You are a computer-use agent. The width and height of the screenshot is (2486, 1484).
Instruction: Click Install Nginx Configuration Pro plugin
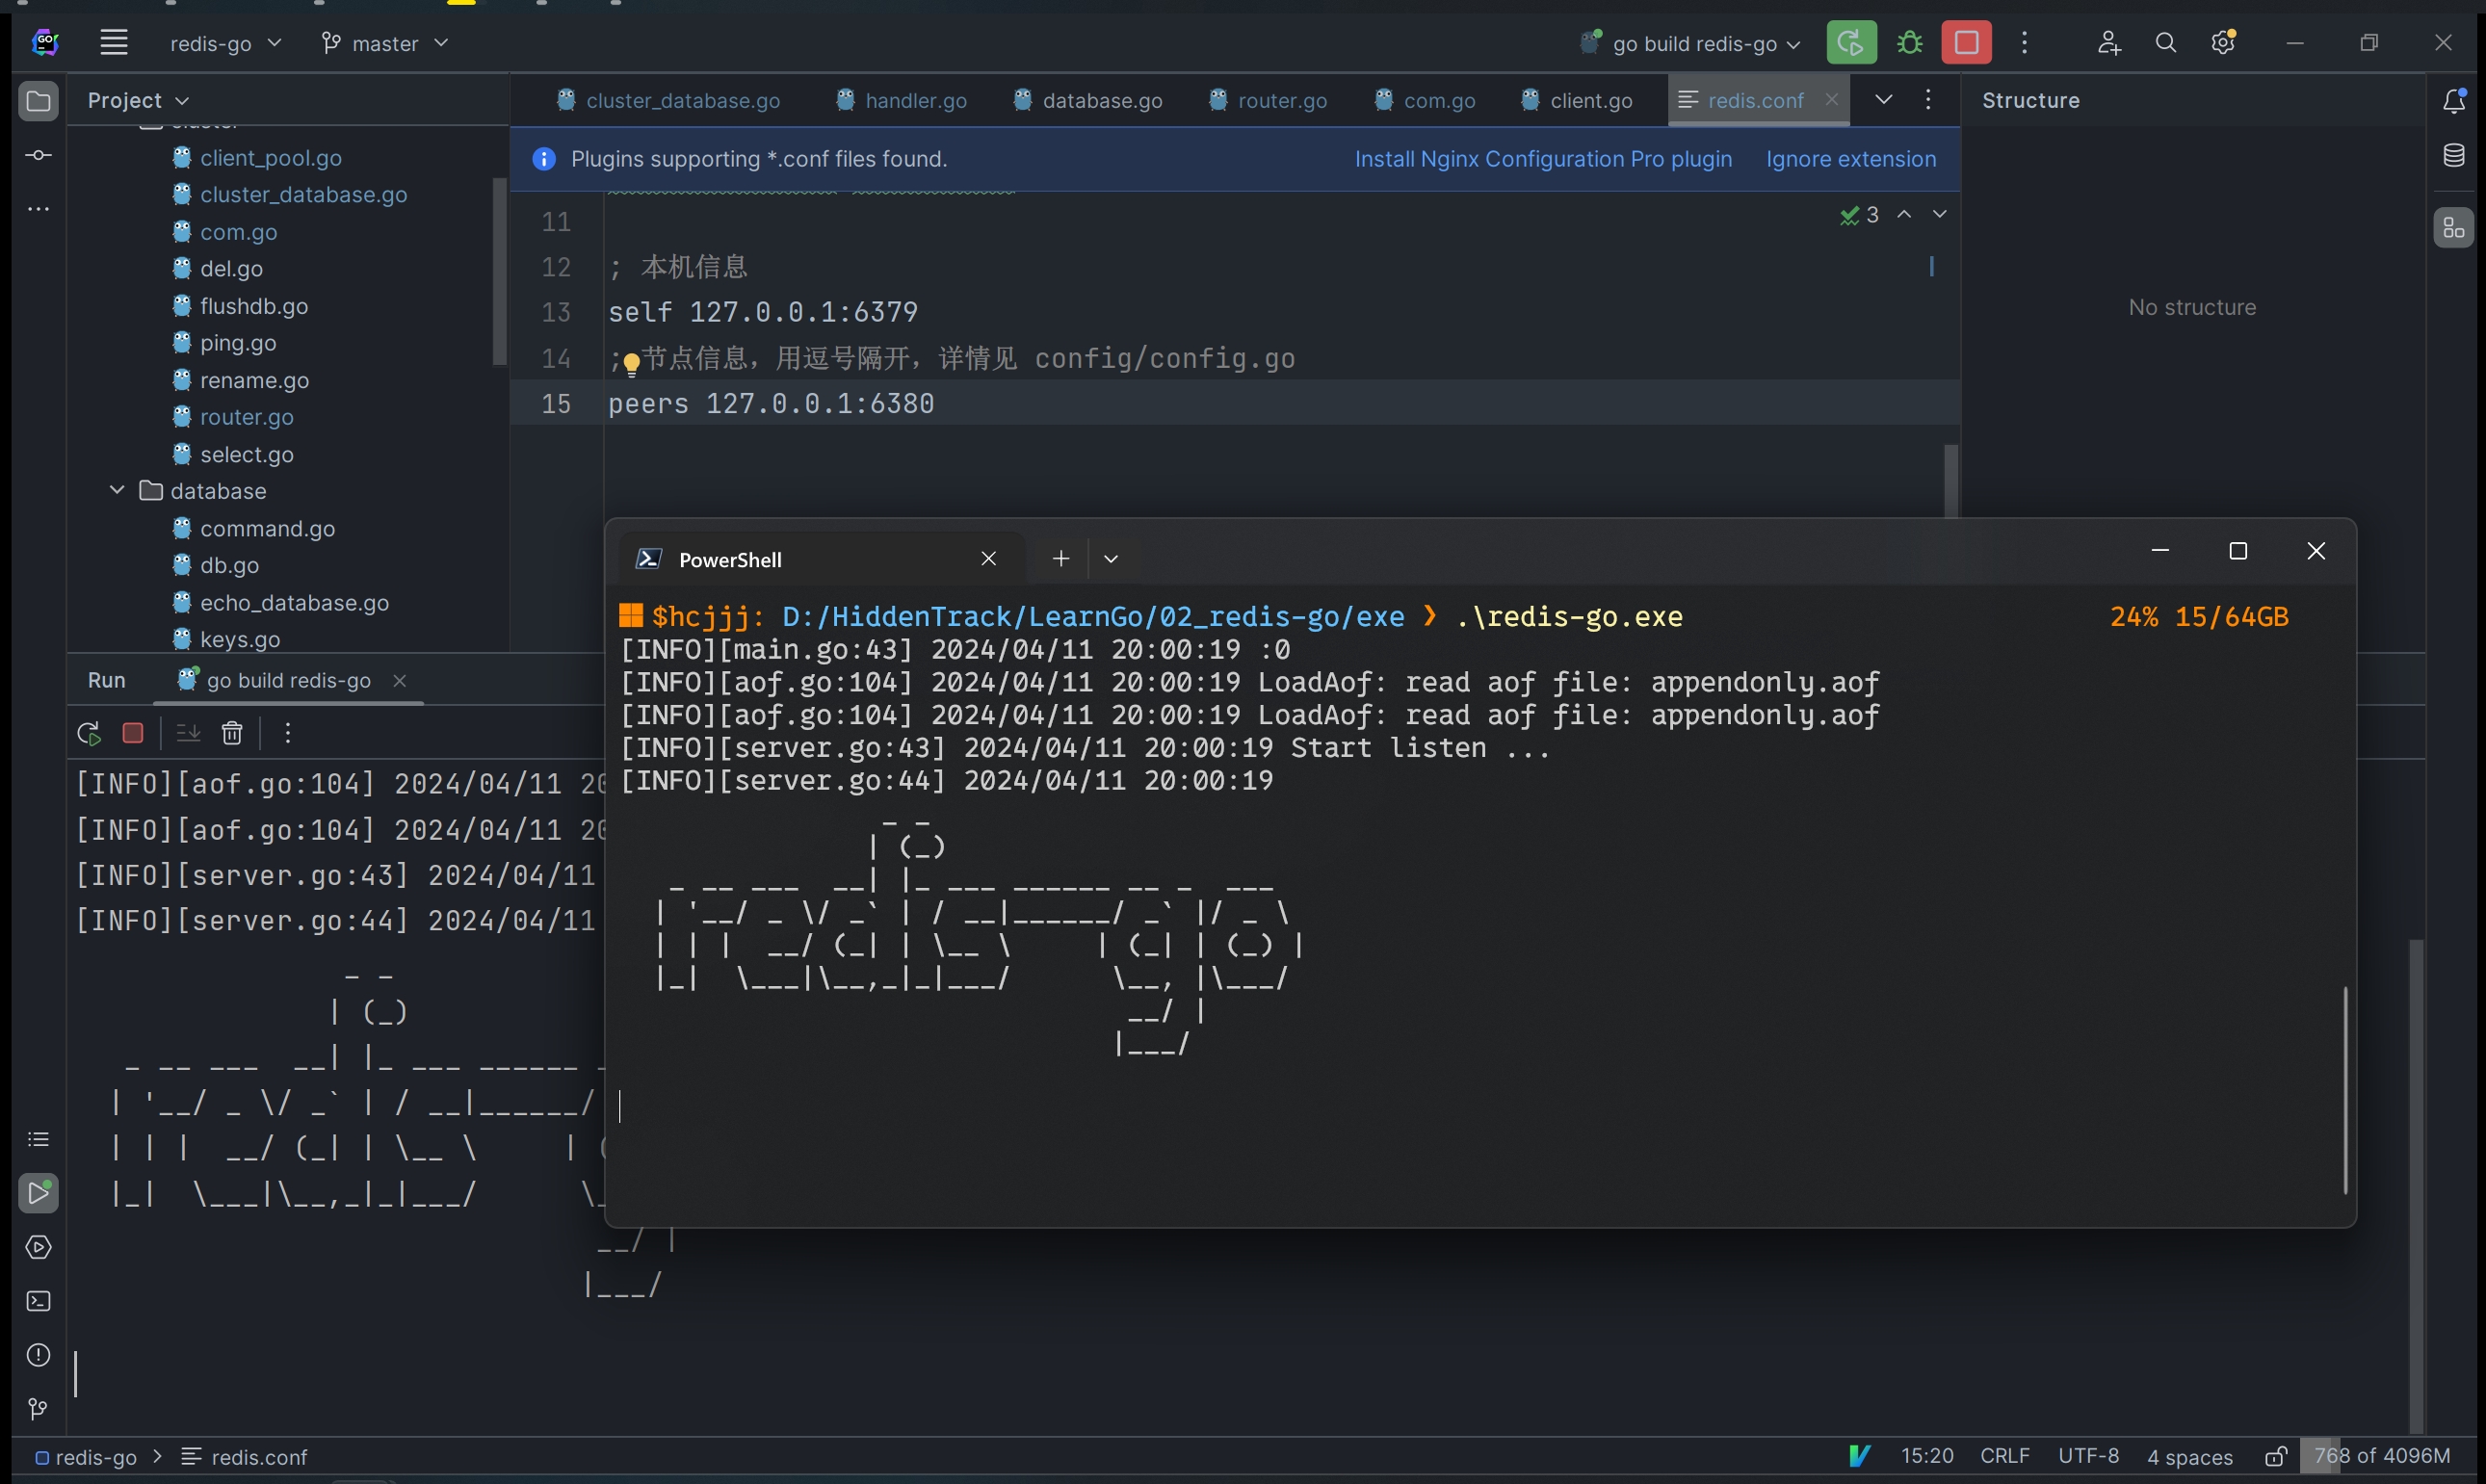[x=1542, y=159]
